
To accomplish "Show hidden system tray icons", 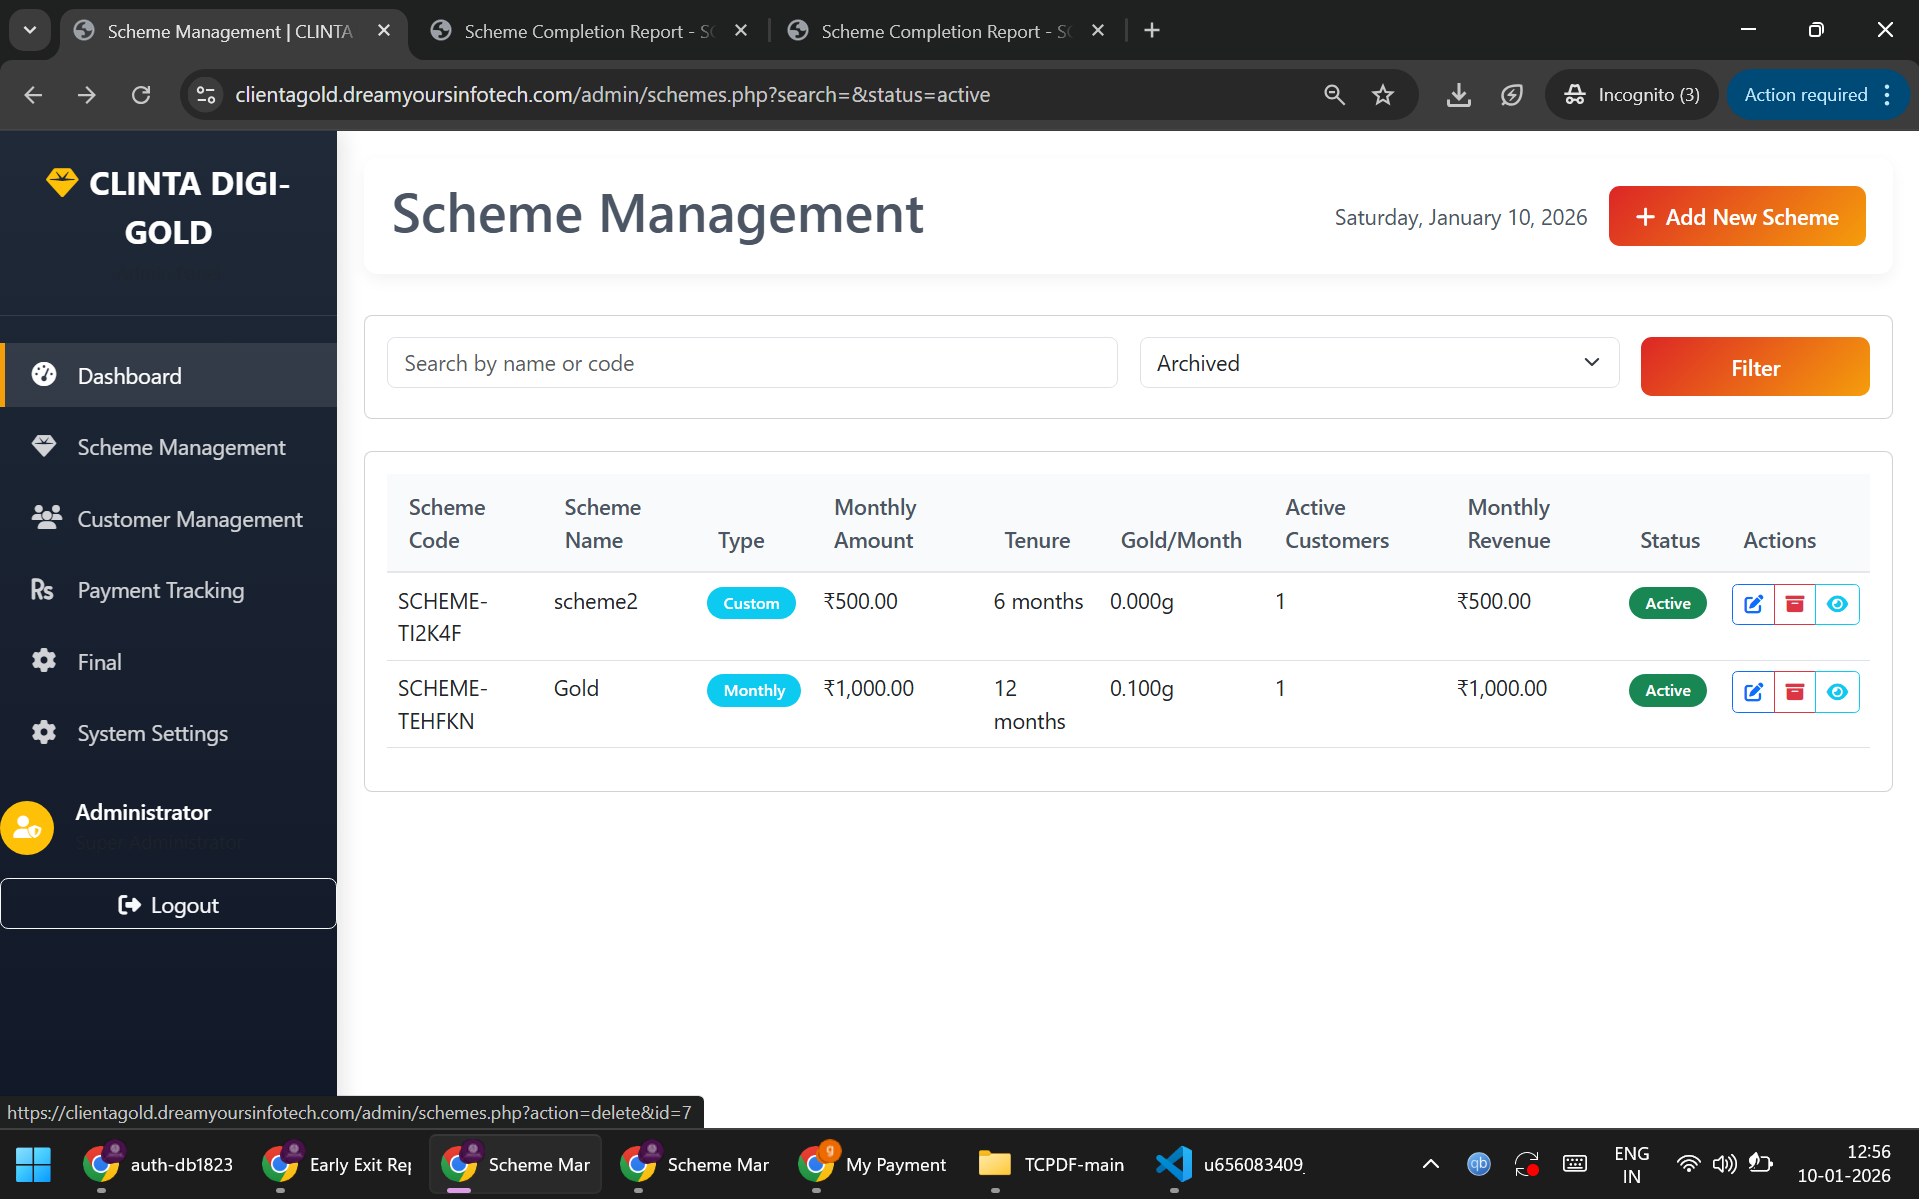I will pyautogui.click(x=1430, y=1164).
